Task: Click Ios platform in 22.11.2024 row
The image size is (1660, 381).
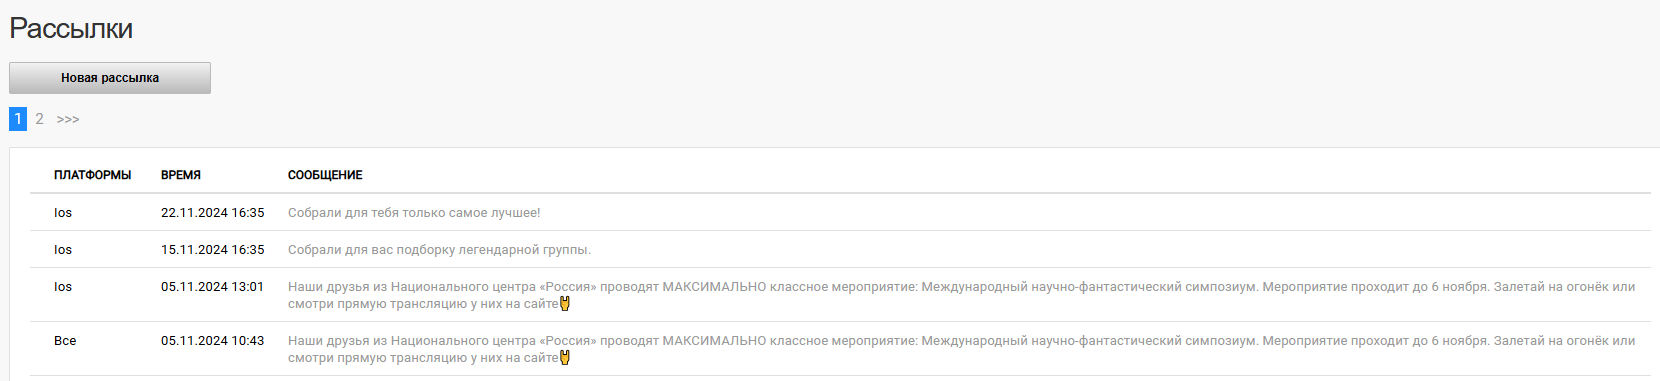Action: tap(63, 213)
